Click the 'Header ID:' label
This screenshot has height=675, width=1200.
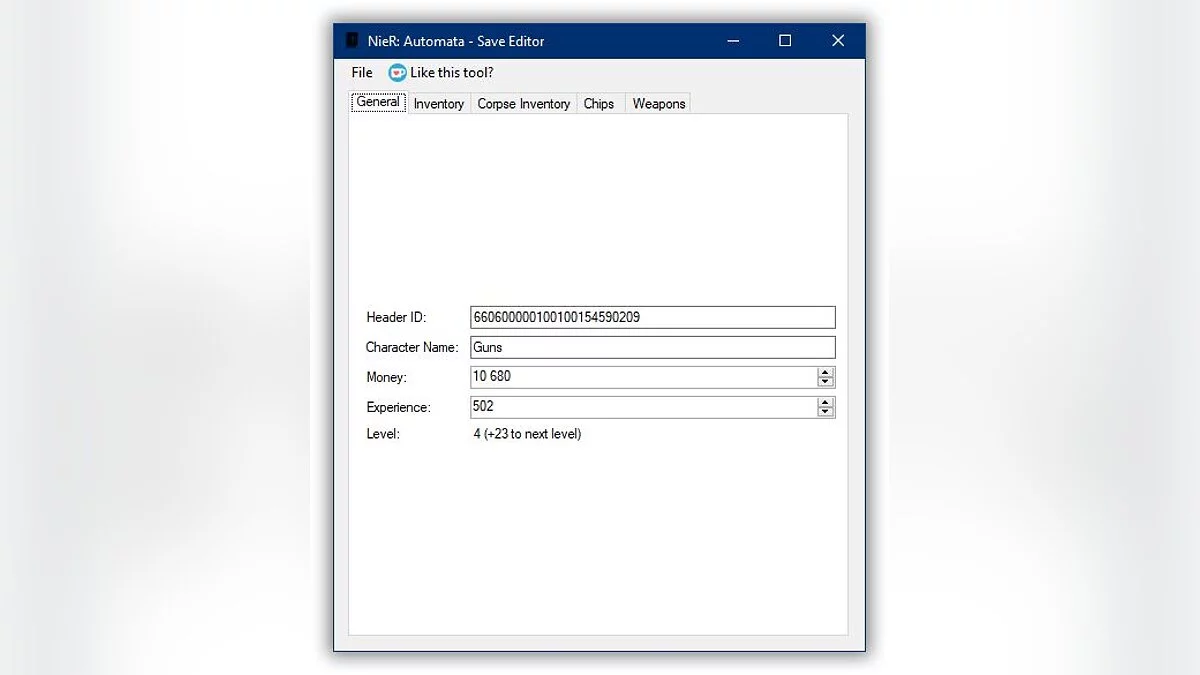pos(396,317)
